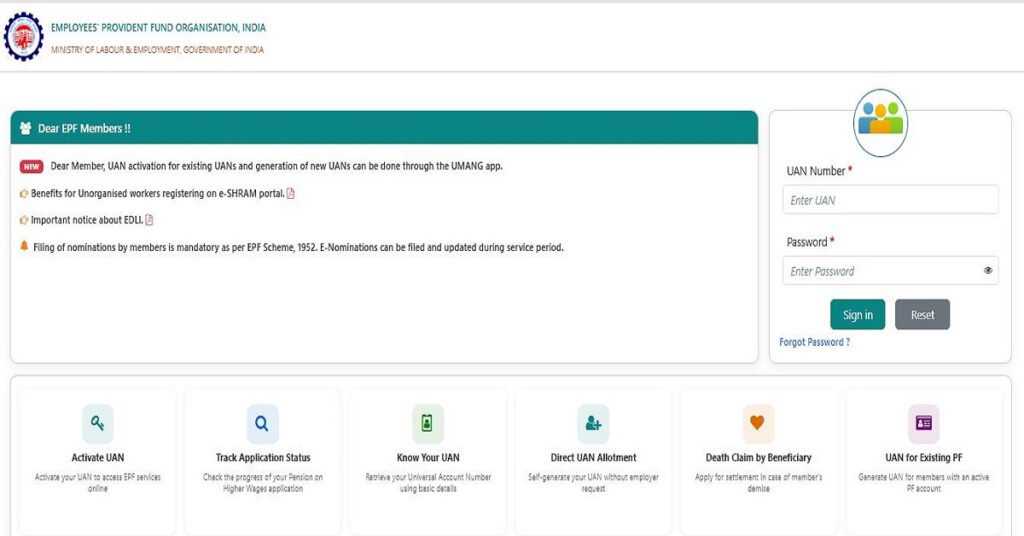
Task: Click the Pension on Higher Wages description
Action: tap(263, 482)
